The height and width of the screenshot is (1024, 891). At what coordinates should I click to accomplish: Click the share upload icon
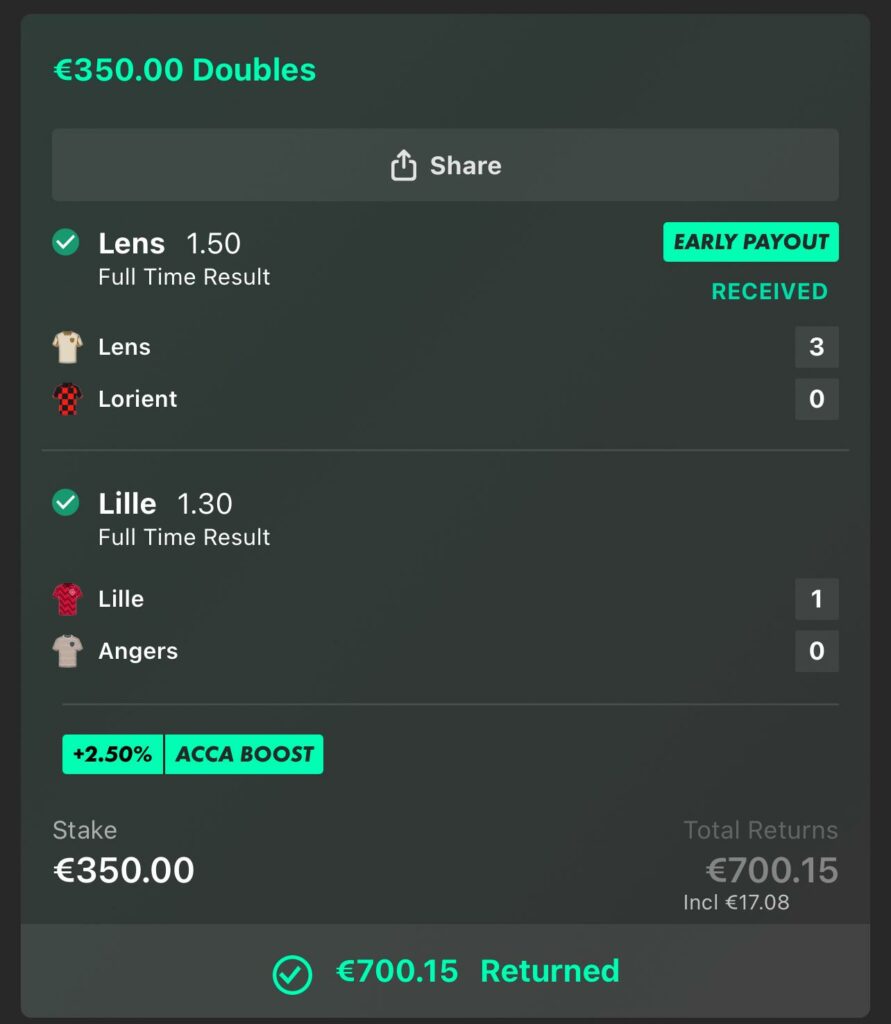tap(403, 165)
